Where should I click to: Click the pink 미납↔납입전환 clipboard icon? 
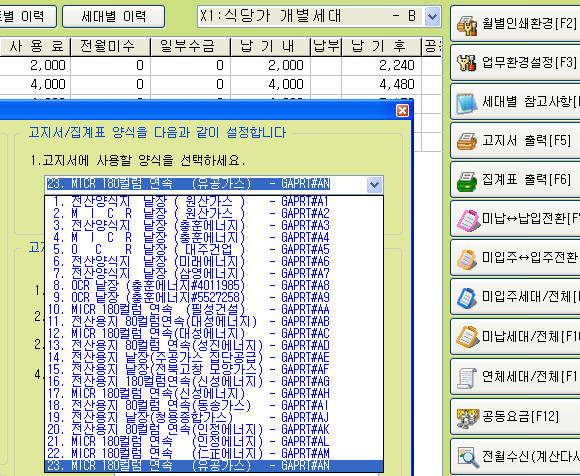coord(468,220)
